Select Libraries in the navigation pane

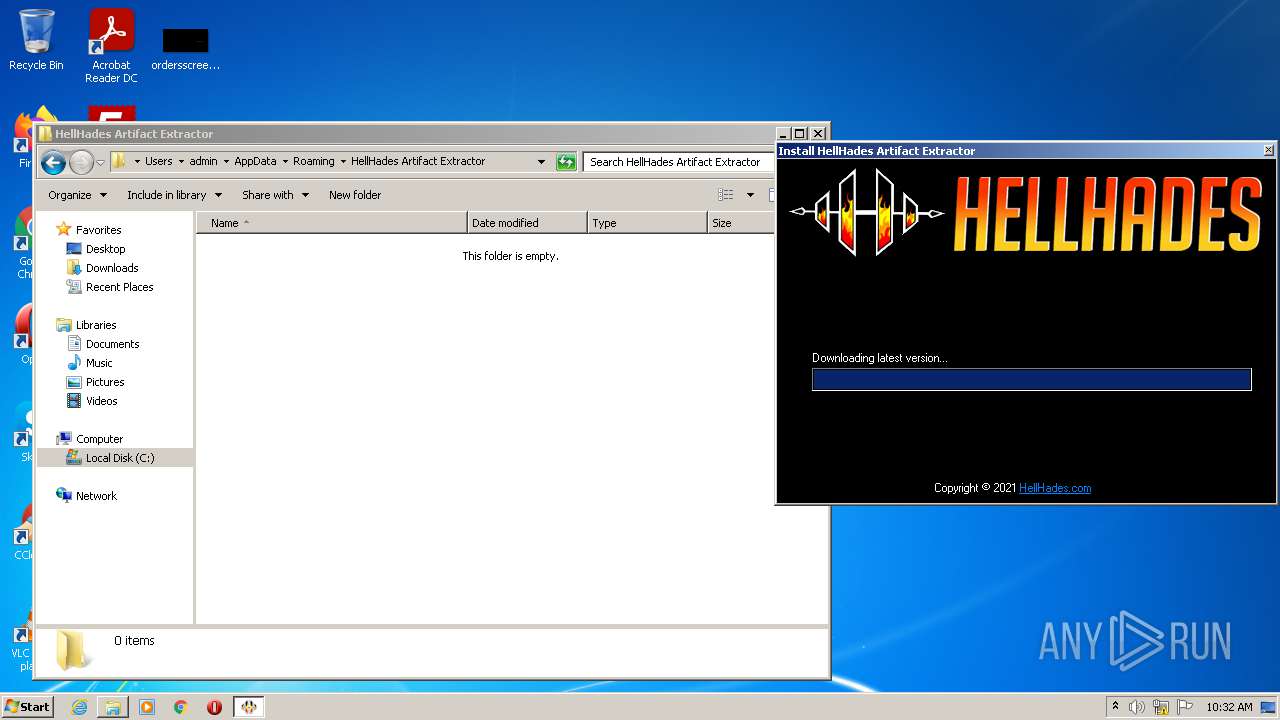96,325
